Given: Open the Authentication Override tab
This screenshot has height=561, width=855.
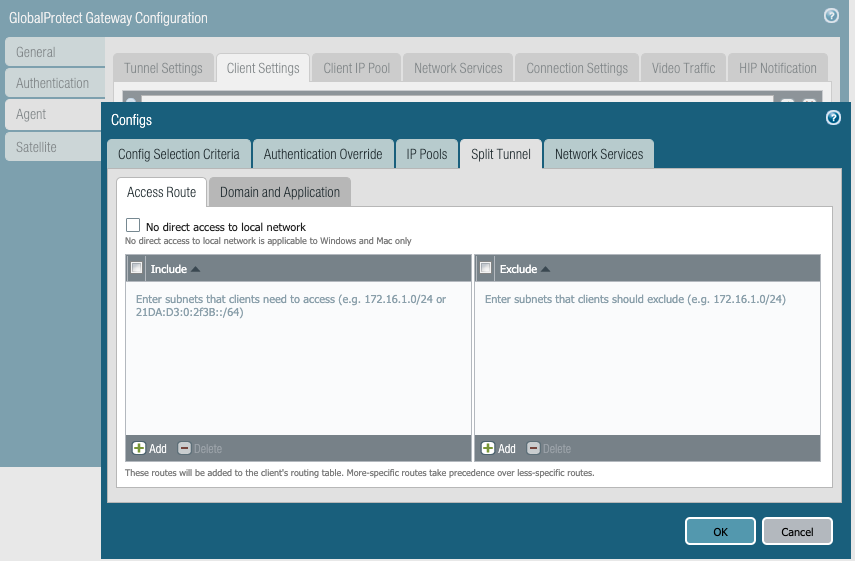Looking at the screenshot, I should pyautogui.click(x=323, y=154).
